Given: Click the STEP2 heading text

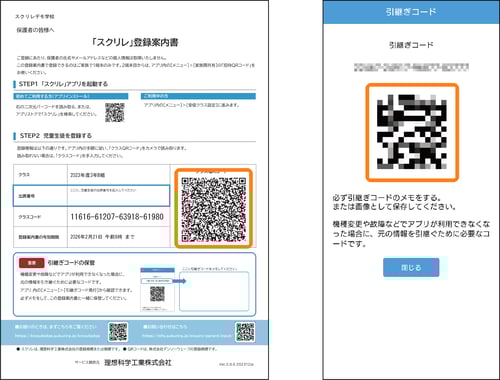Looking at the screenshot, I should tap(56, 136).
